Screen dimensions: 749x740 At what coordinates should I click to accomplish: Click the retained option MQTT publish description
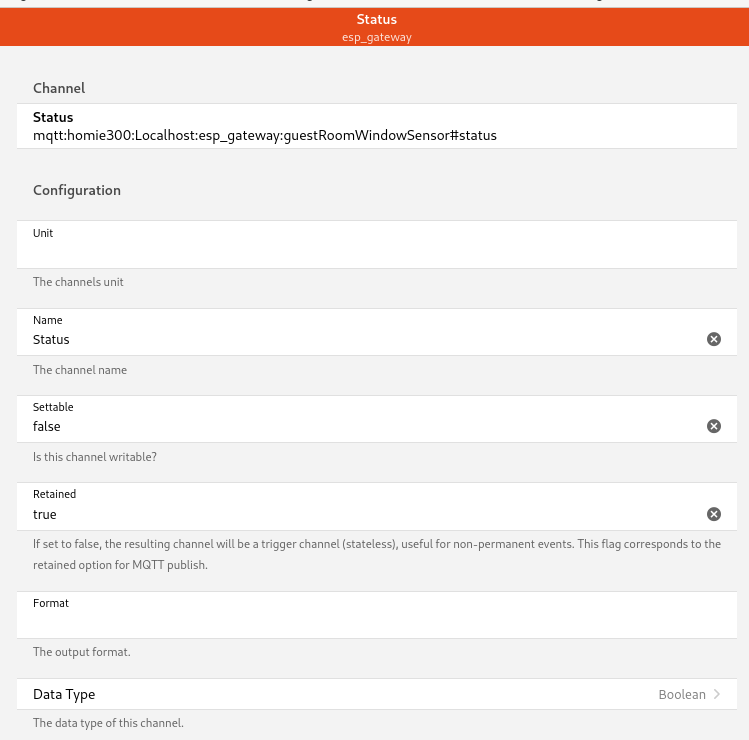376,554
